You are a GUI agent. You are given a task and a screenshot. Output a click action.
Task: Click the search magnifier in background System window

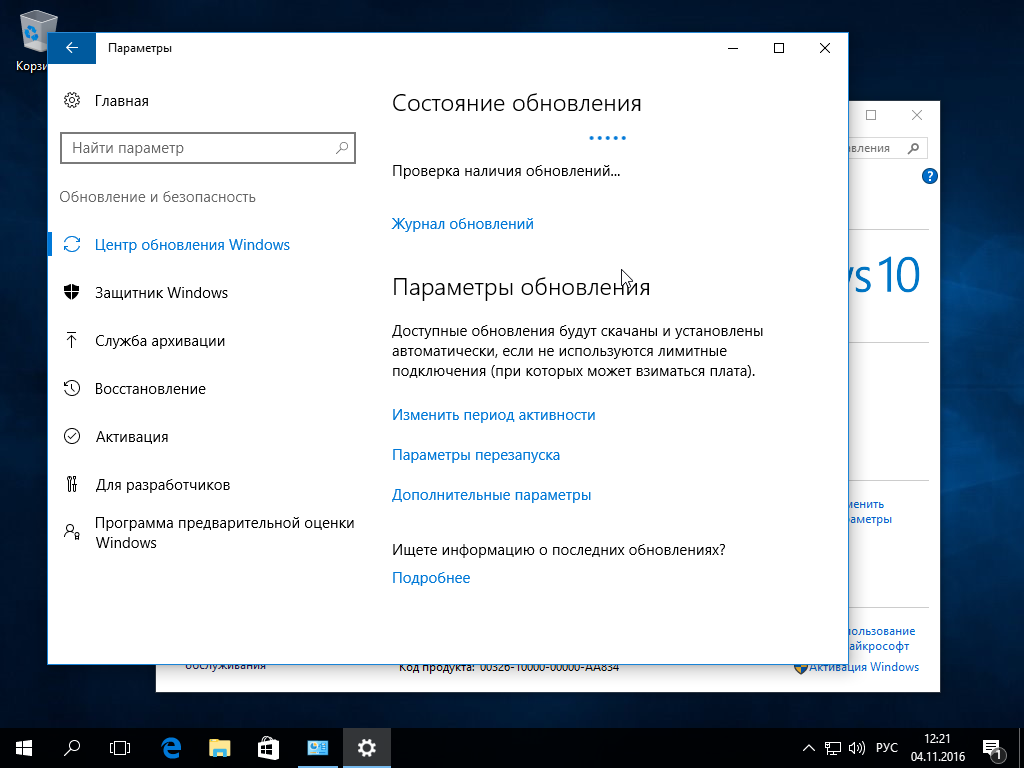[x=914, y=148]
